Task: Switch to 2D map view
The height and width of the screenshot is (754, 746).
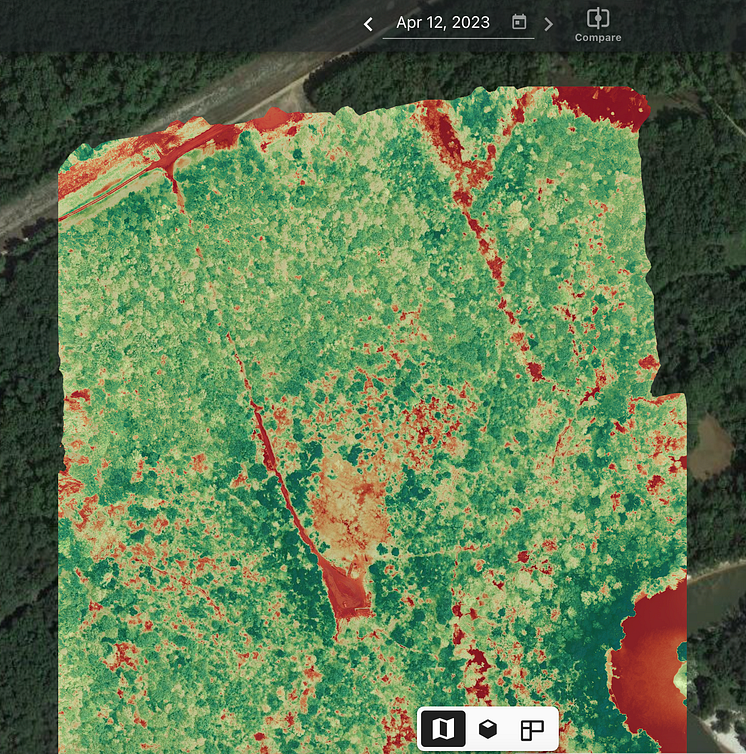Action: coord(443,729)
